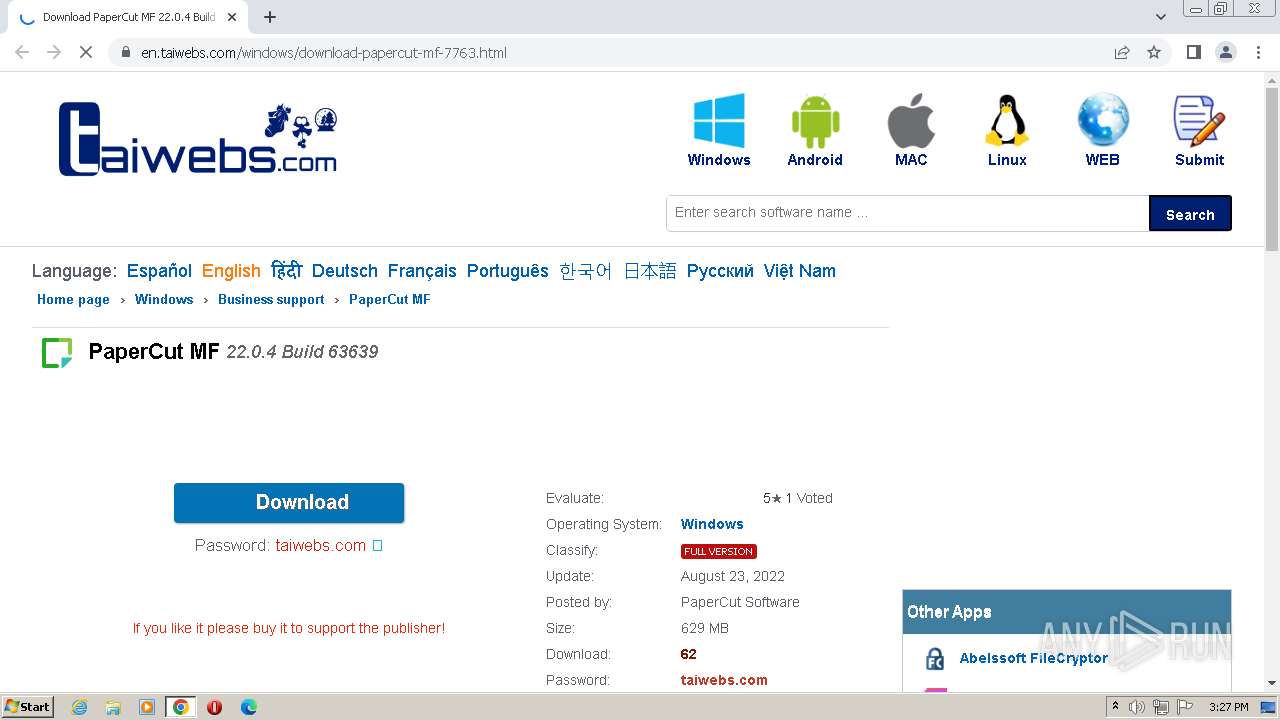Open tab search dropdown arrow

tap(1161, 17)
